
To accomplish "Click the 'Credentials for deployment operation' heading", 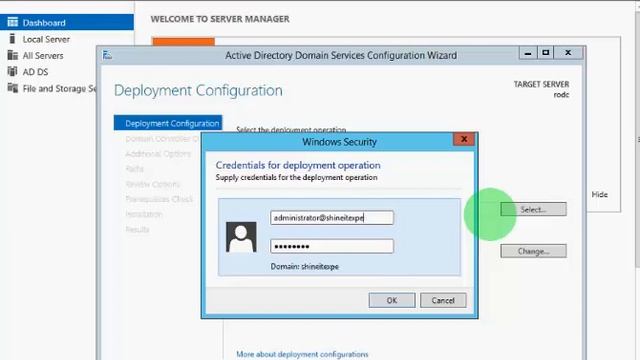I will (x=298, y=165).
